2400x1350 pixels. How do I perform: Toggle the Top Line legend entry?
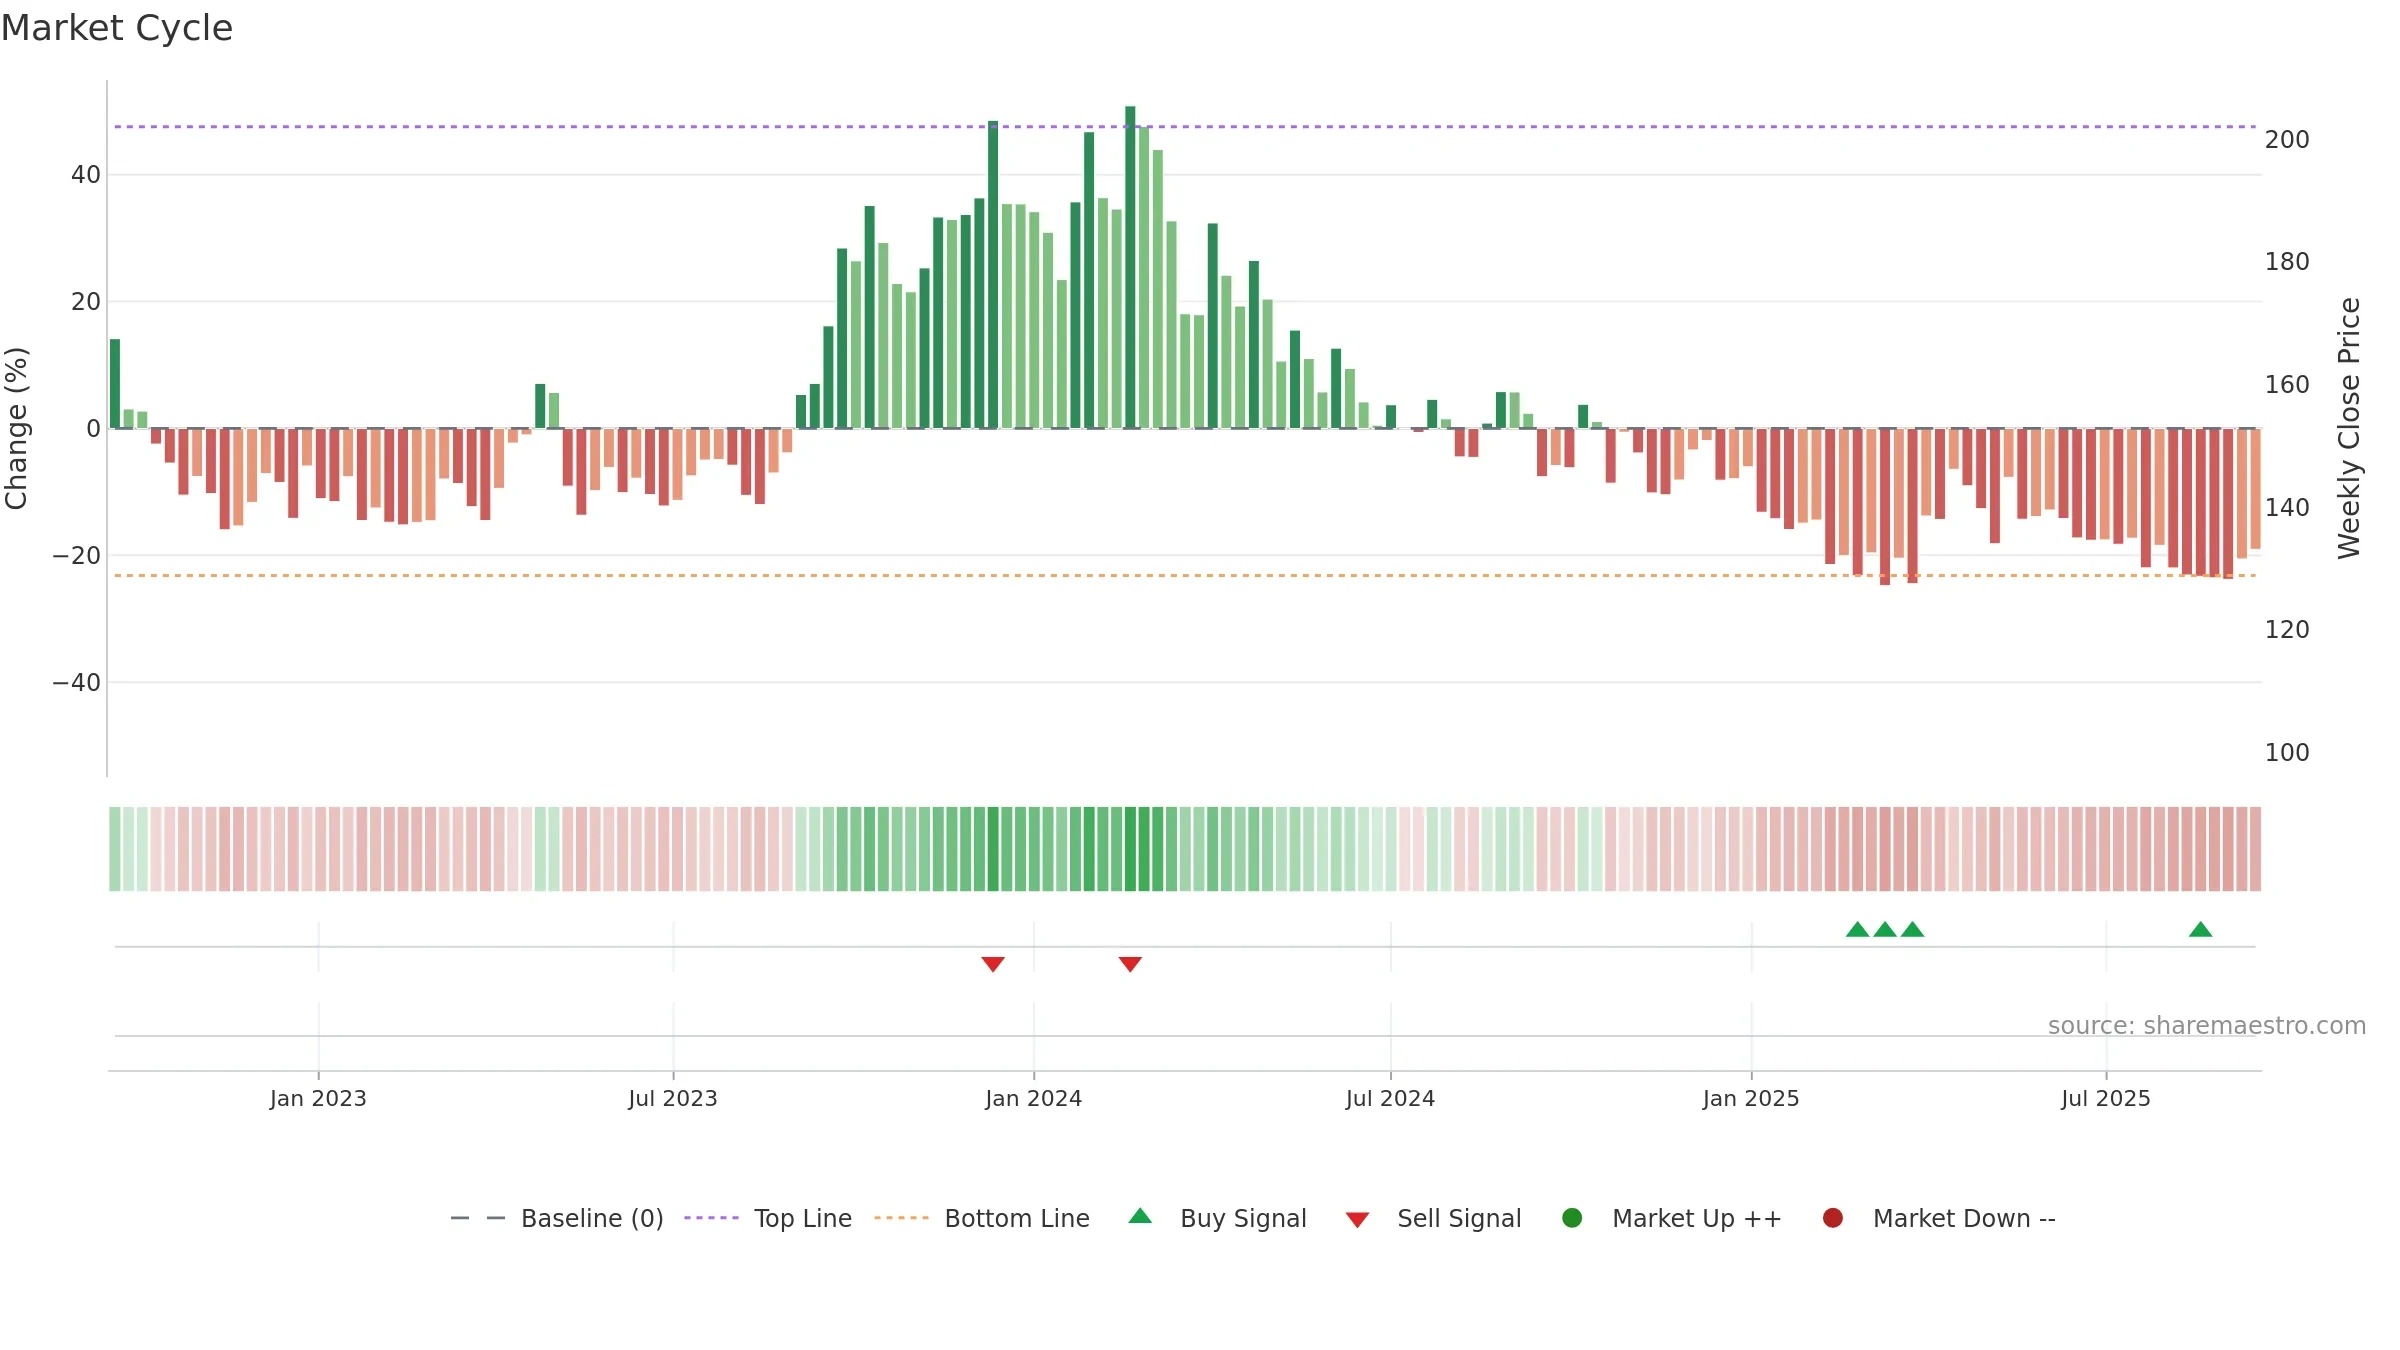coord(768,1218)
